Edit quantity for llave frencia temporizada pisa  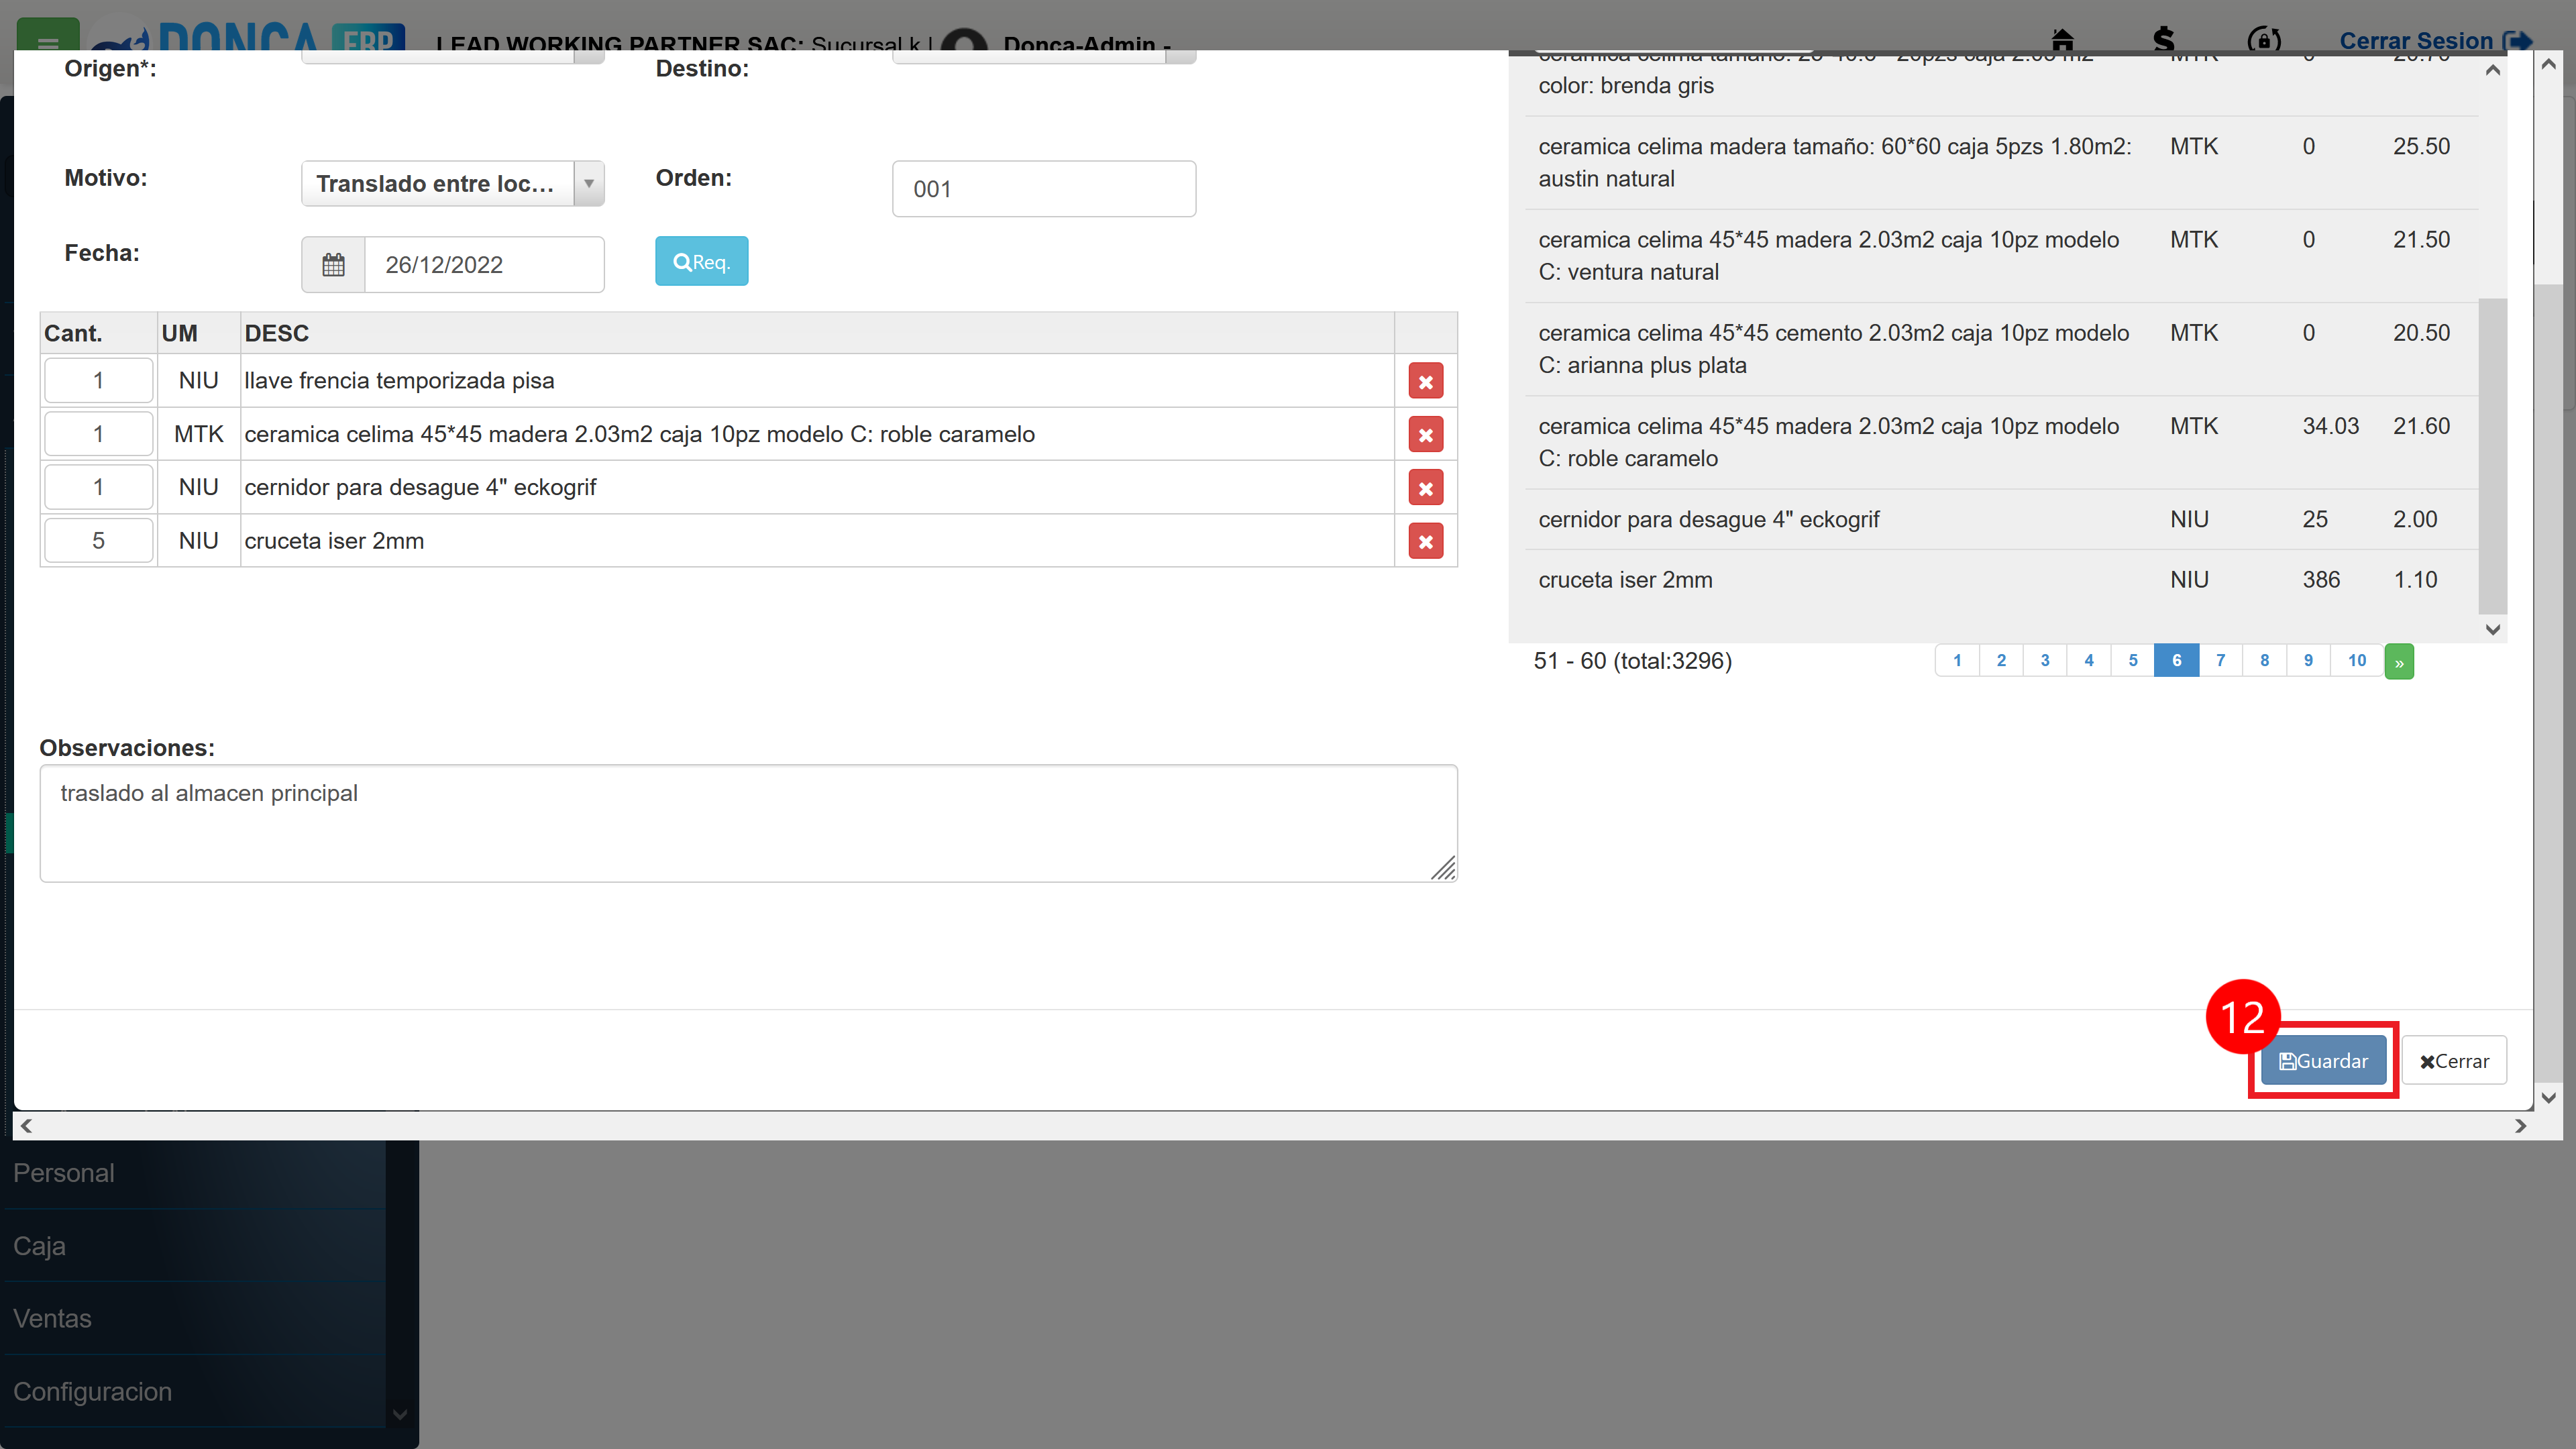[98, 381]
